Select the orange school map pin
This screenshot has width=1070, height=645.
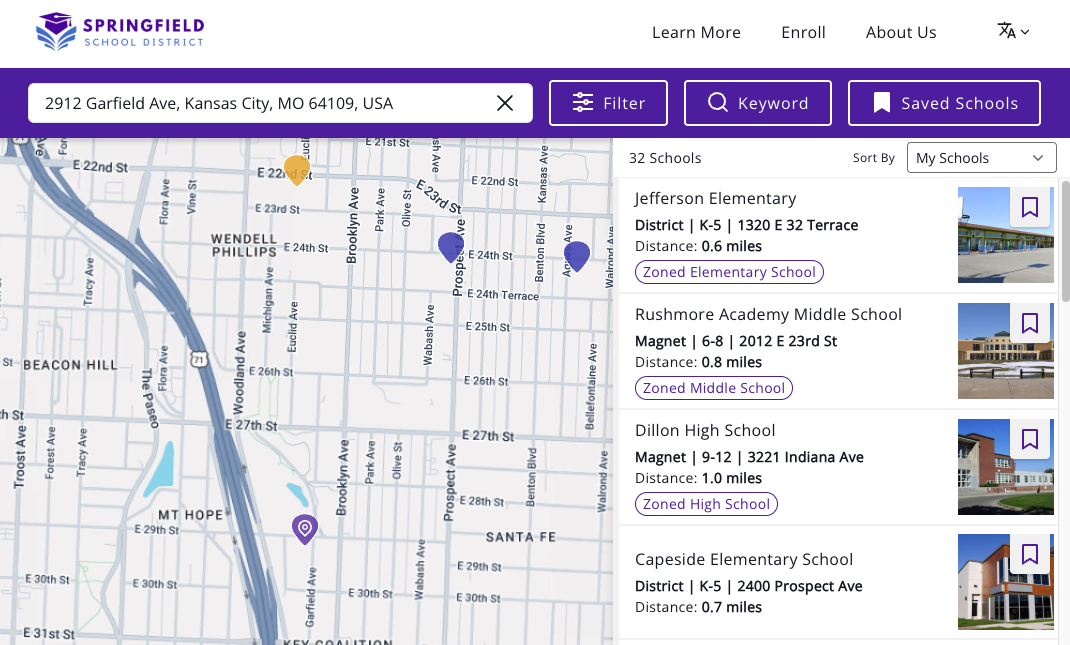297,169
